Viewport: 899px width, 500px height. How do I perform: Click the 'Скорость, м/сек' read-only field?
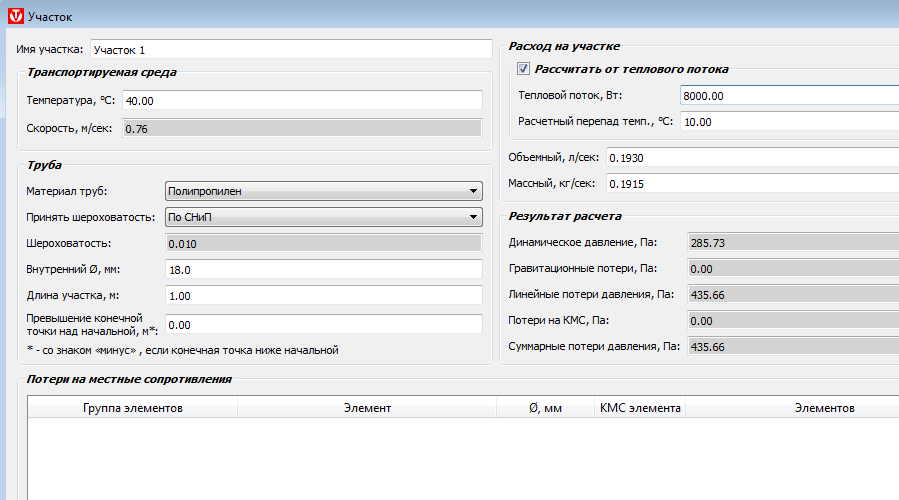tap(301, 128)
